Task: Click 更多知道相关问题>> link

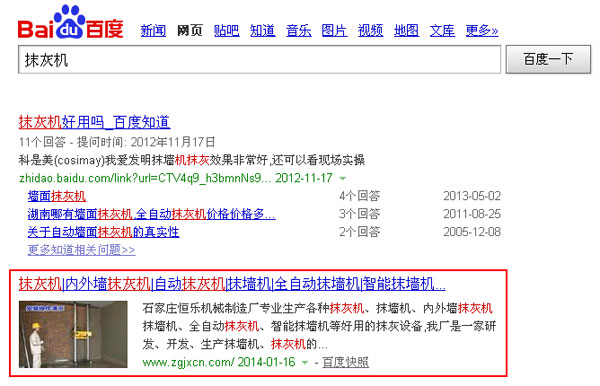Action: pyautogui.click(x=81, y=250)
